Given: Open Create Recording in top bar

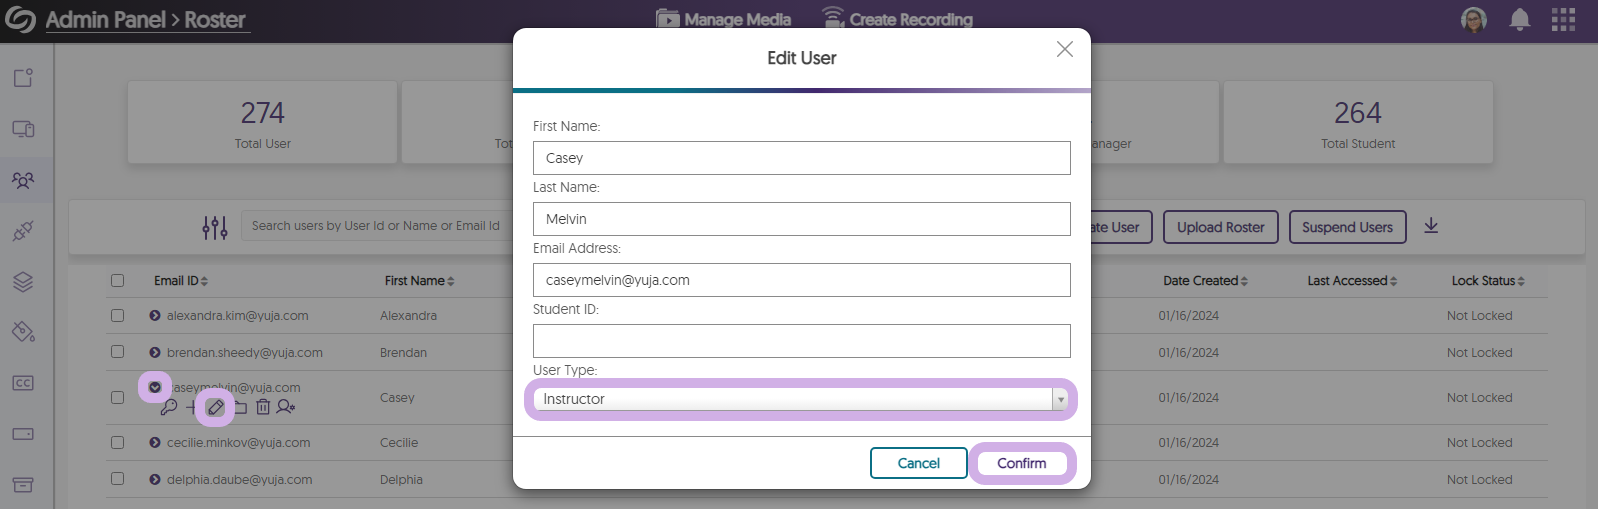Looking at the screenshot, I should 897,19.
